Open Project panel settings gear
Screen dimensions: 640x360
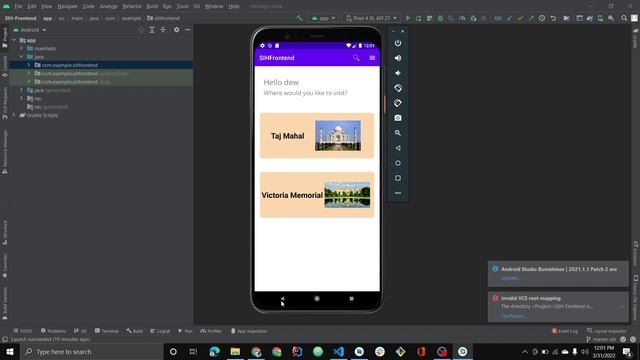pos(176,30)
